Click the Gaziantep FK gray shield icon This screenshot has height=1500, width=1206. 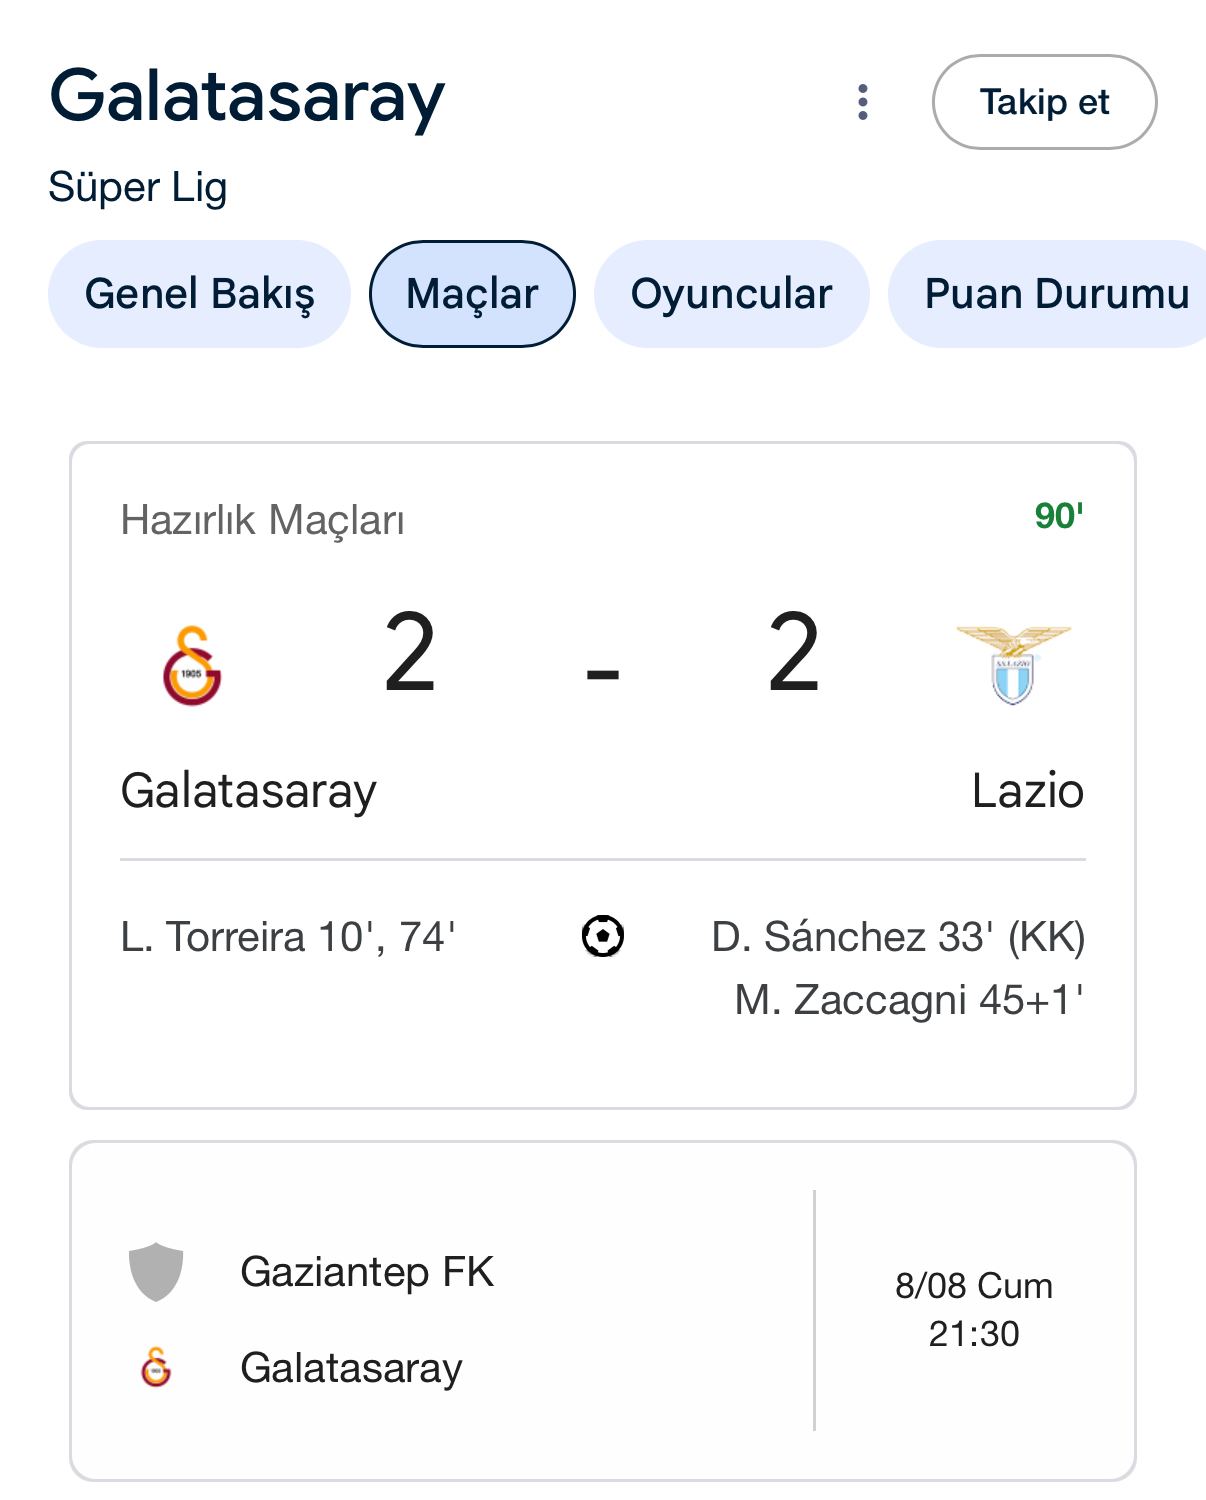[x=156, y=1272]
